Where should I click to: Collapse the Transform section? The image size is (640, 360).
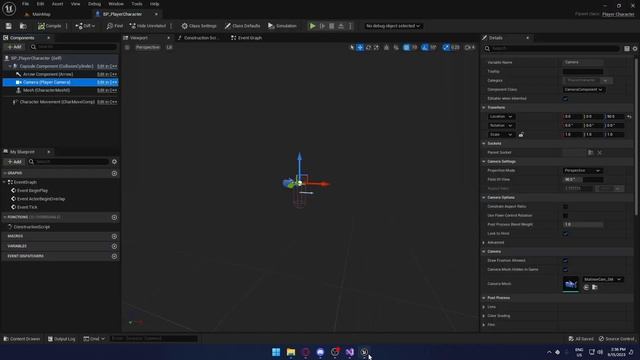point(484,107)
